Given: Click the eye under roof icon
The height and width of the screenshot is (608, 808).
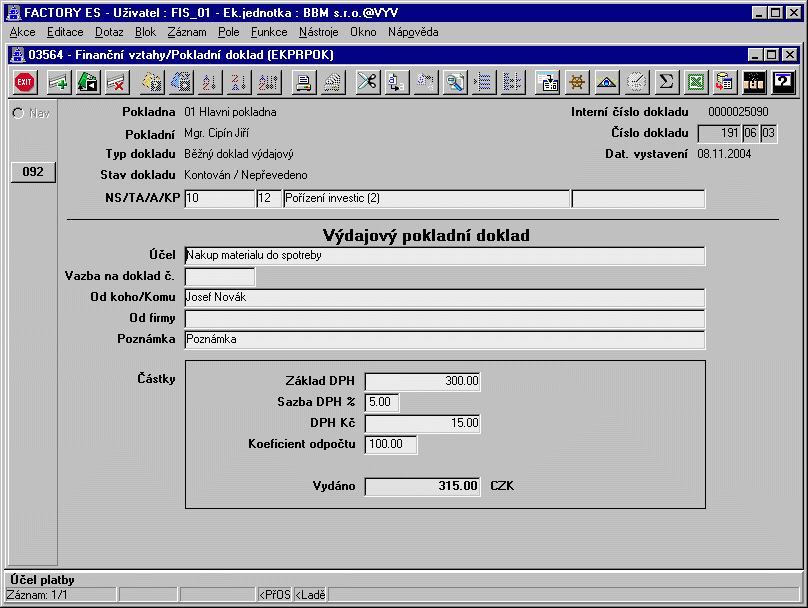Looking at the screenshot, I should 607,82.
